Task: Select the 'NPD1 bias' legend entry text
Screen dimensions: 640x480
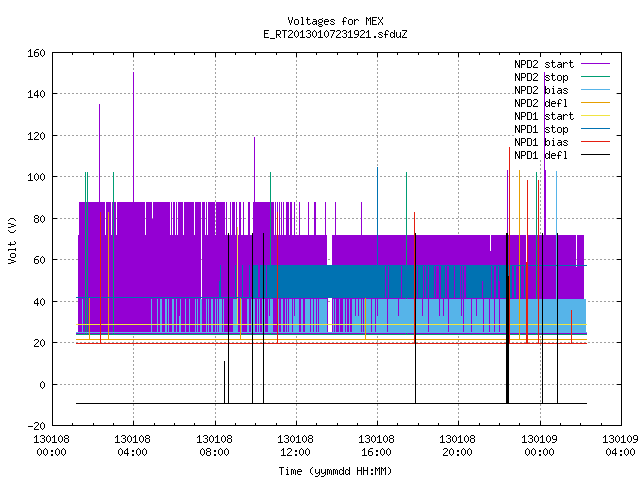Action: coord(541,142)
